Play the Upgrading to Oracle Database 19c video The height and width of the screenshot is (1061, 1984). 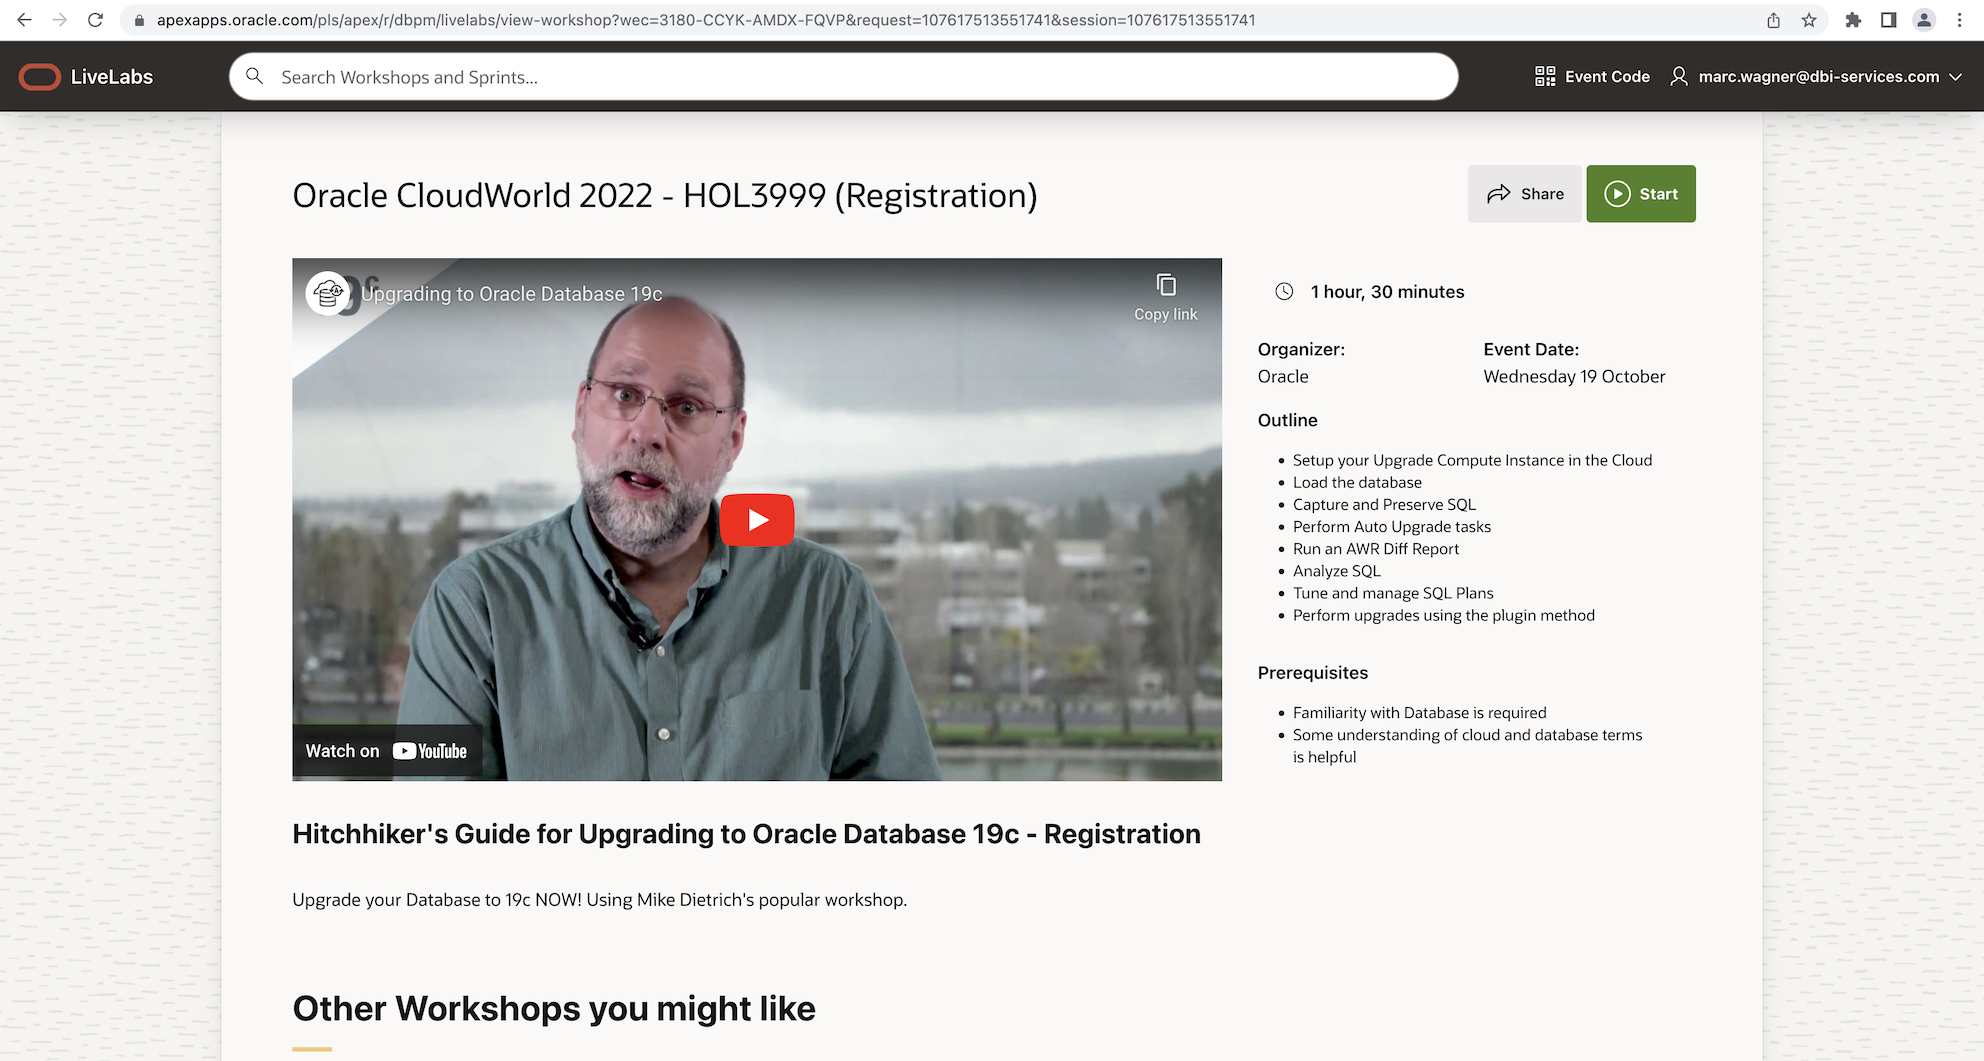click(757, 520)
